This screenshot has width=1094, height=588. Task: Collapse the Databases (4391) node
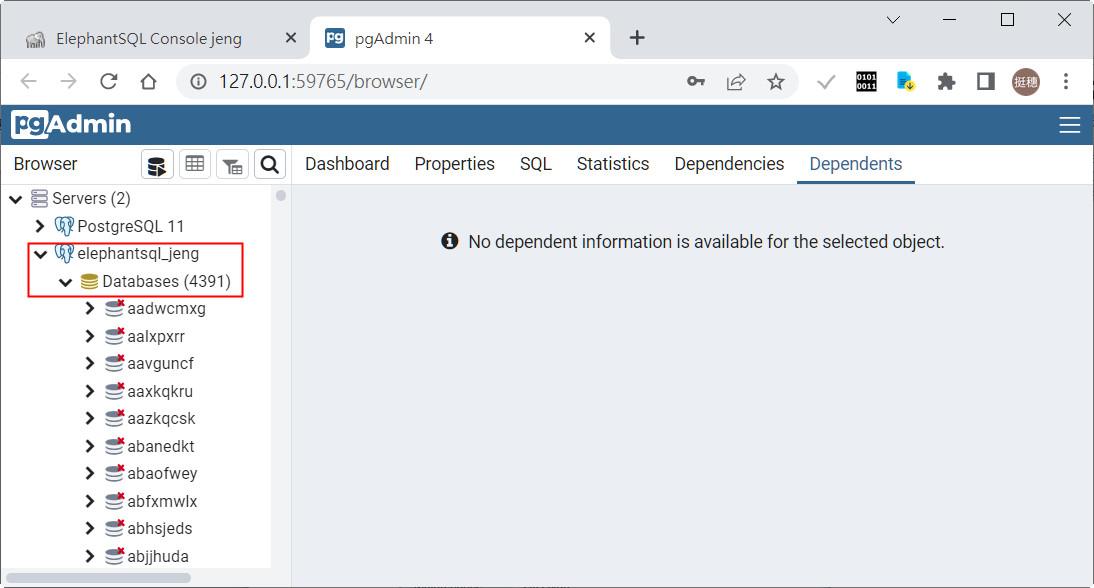coord(66,282)
